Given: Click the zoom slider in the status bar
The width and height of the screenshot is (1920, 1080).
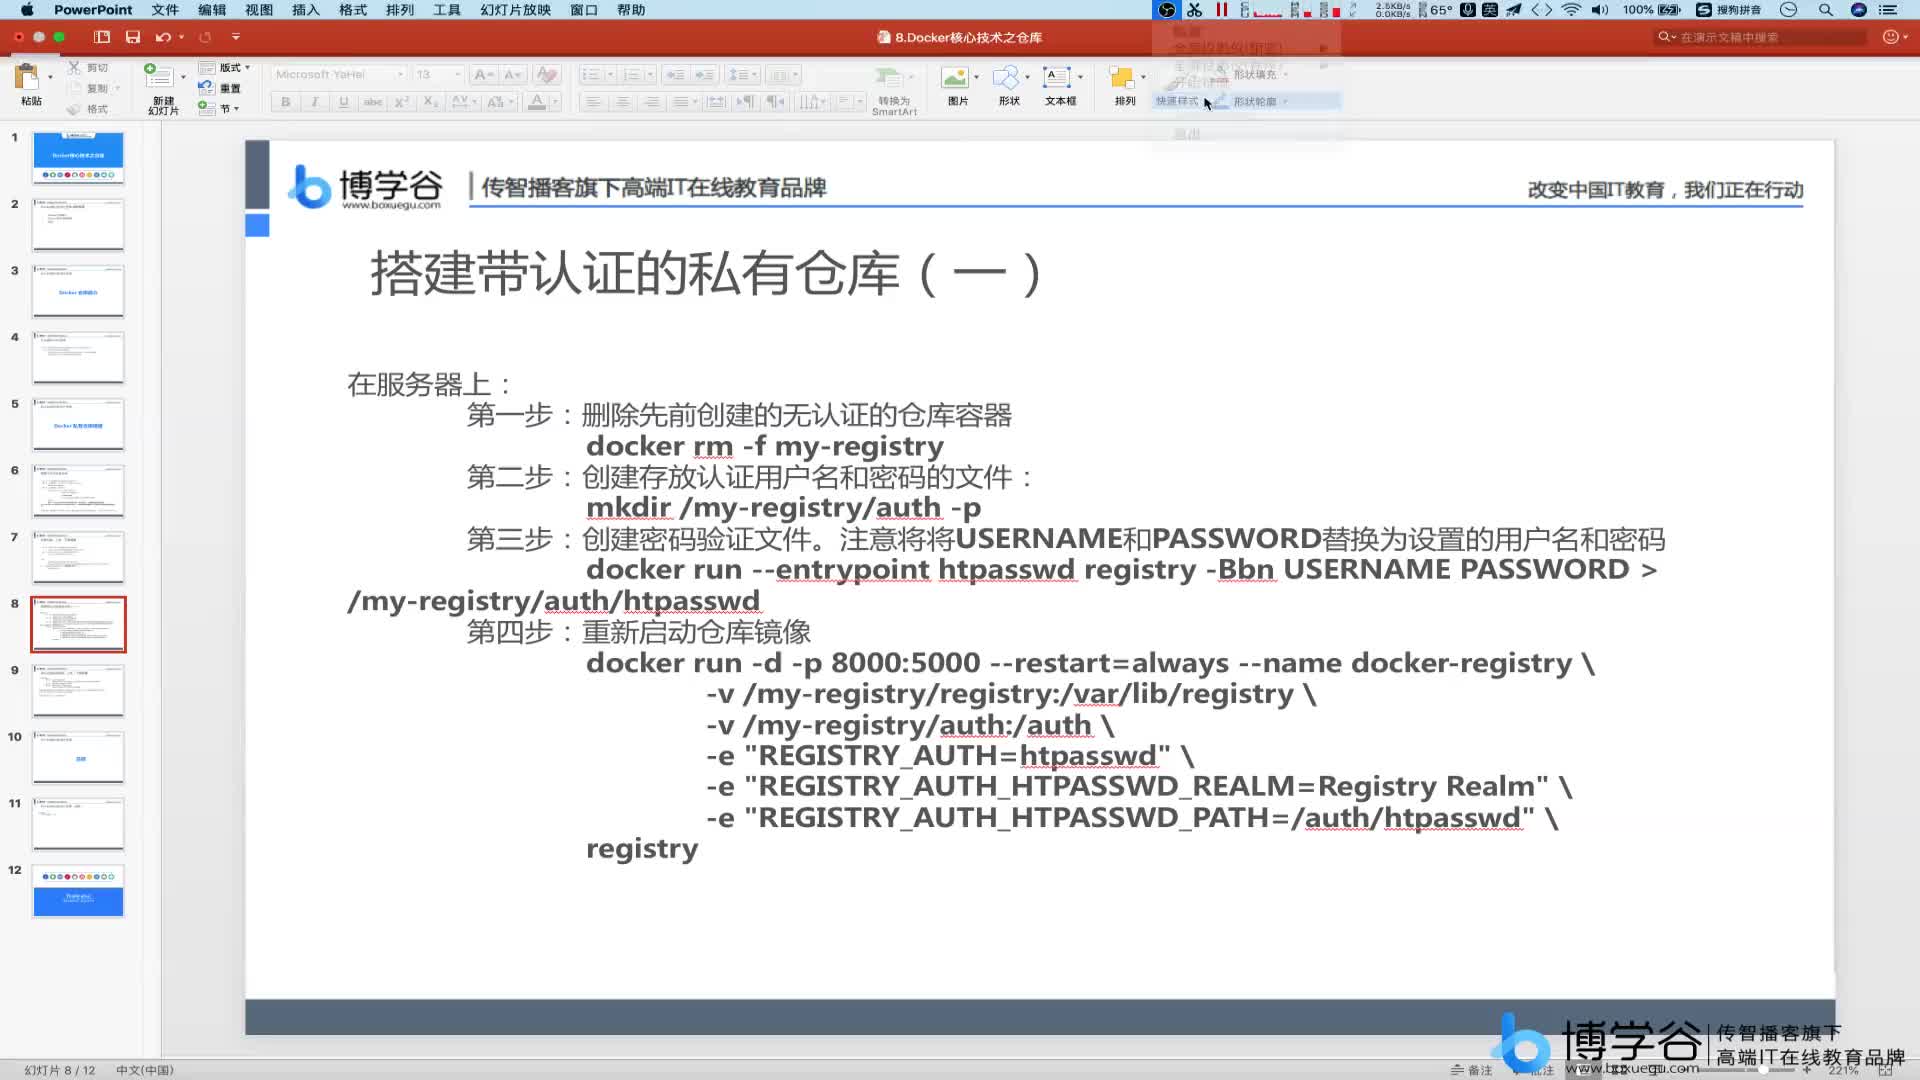Looking at the screenshot, I should point(1764,1070).
